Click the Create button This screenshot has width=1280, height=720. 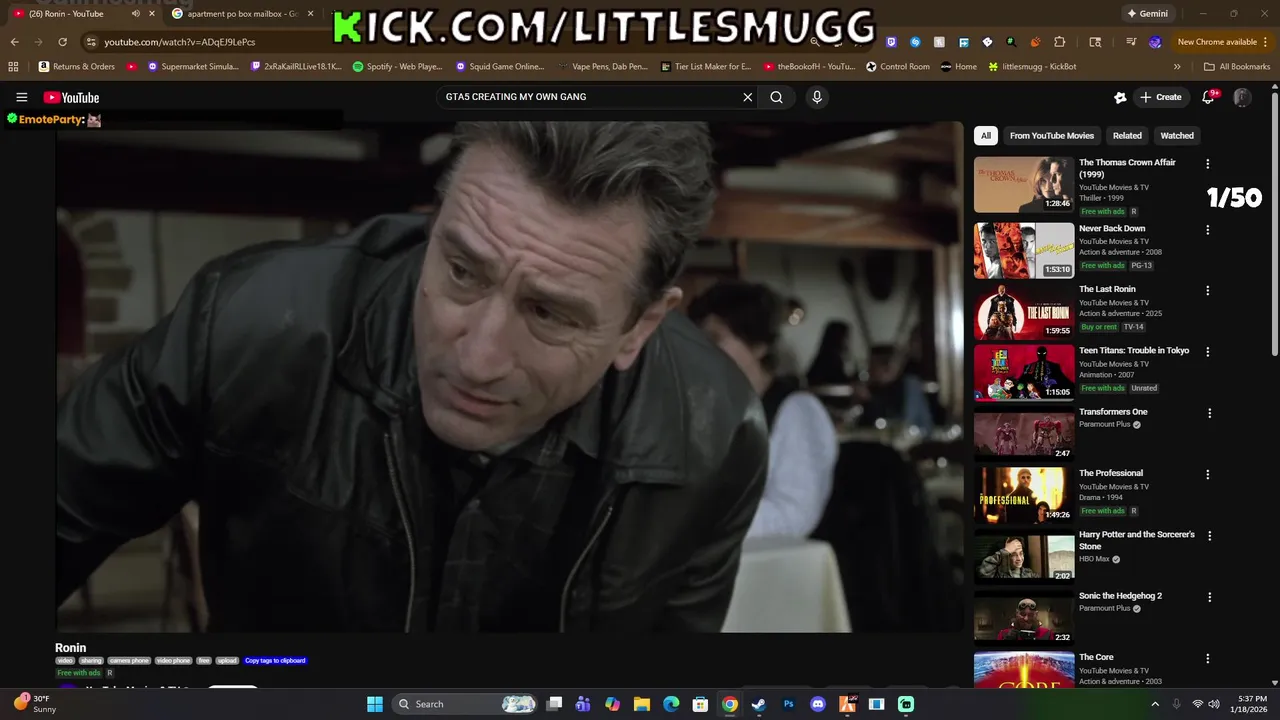click(1161, 97)
